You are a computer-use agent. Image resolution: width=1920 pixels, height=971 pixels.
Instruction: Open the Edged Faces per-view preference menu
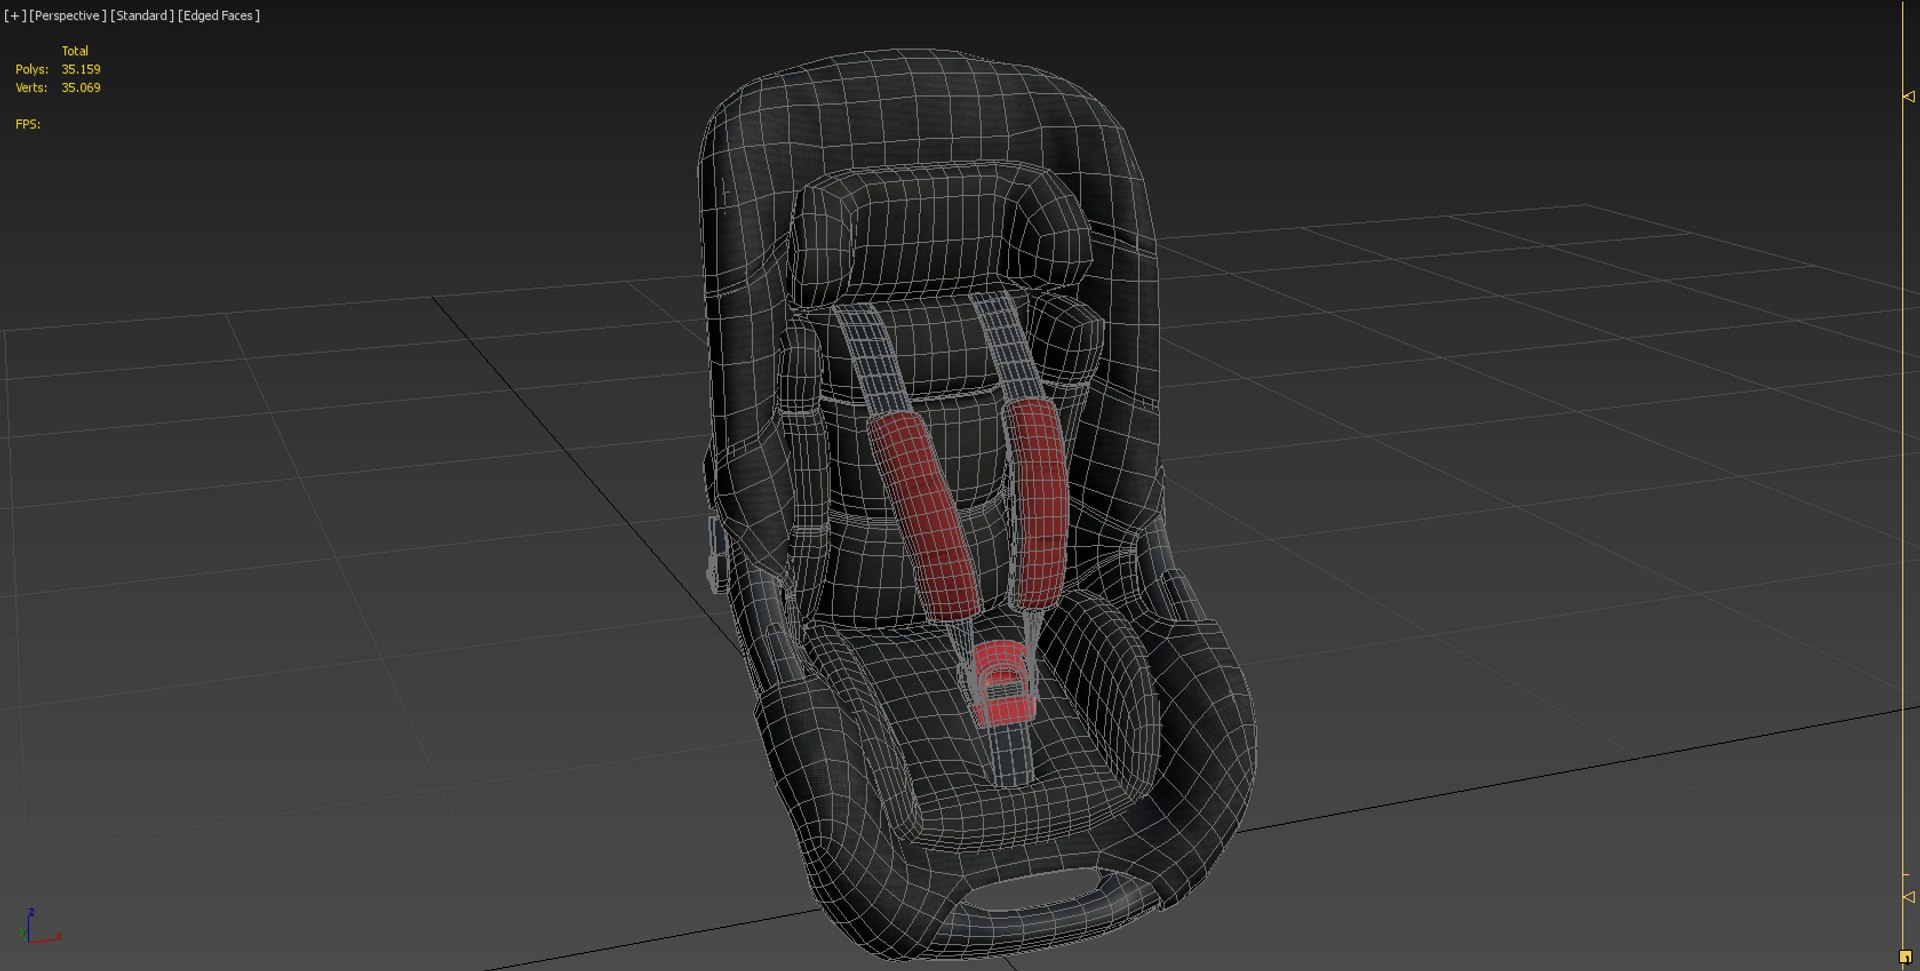tap(218, 16)
